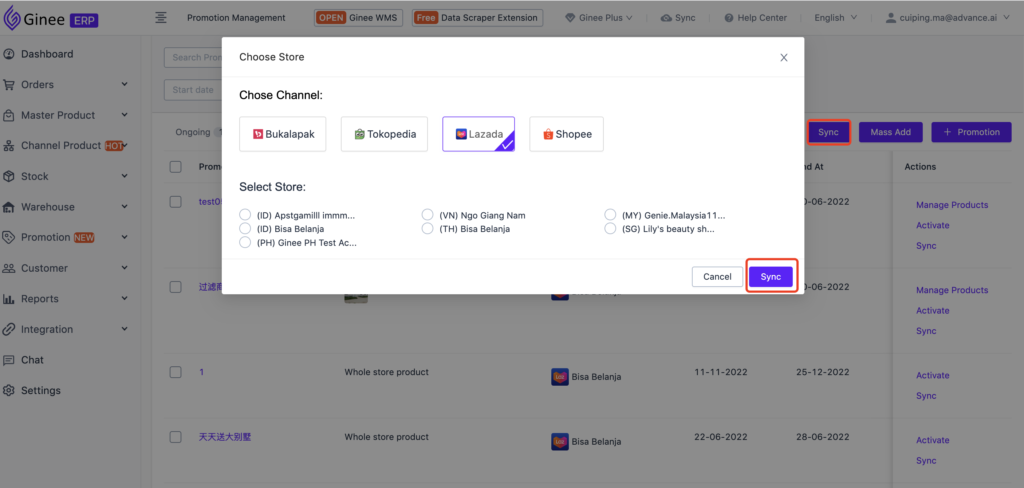Click the Chat bubble icon
This screenshot has height=488, width=1024.
[9, 360]
